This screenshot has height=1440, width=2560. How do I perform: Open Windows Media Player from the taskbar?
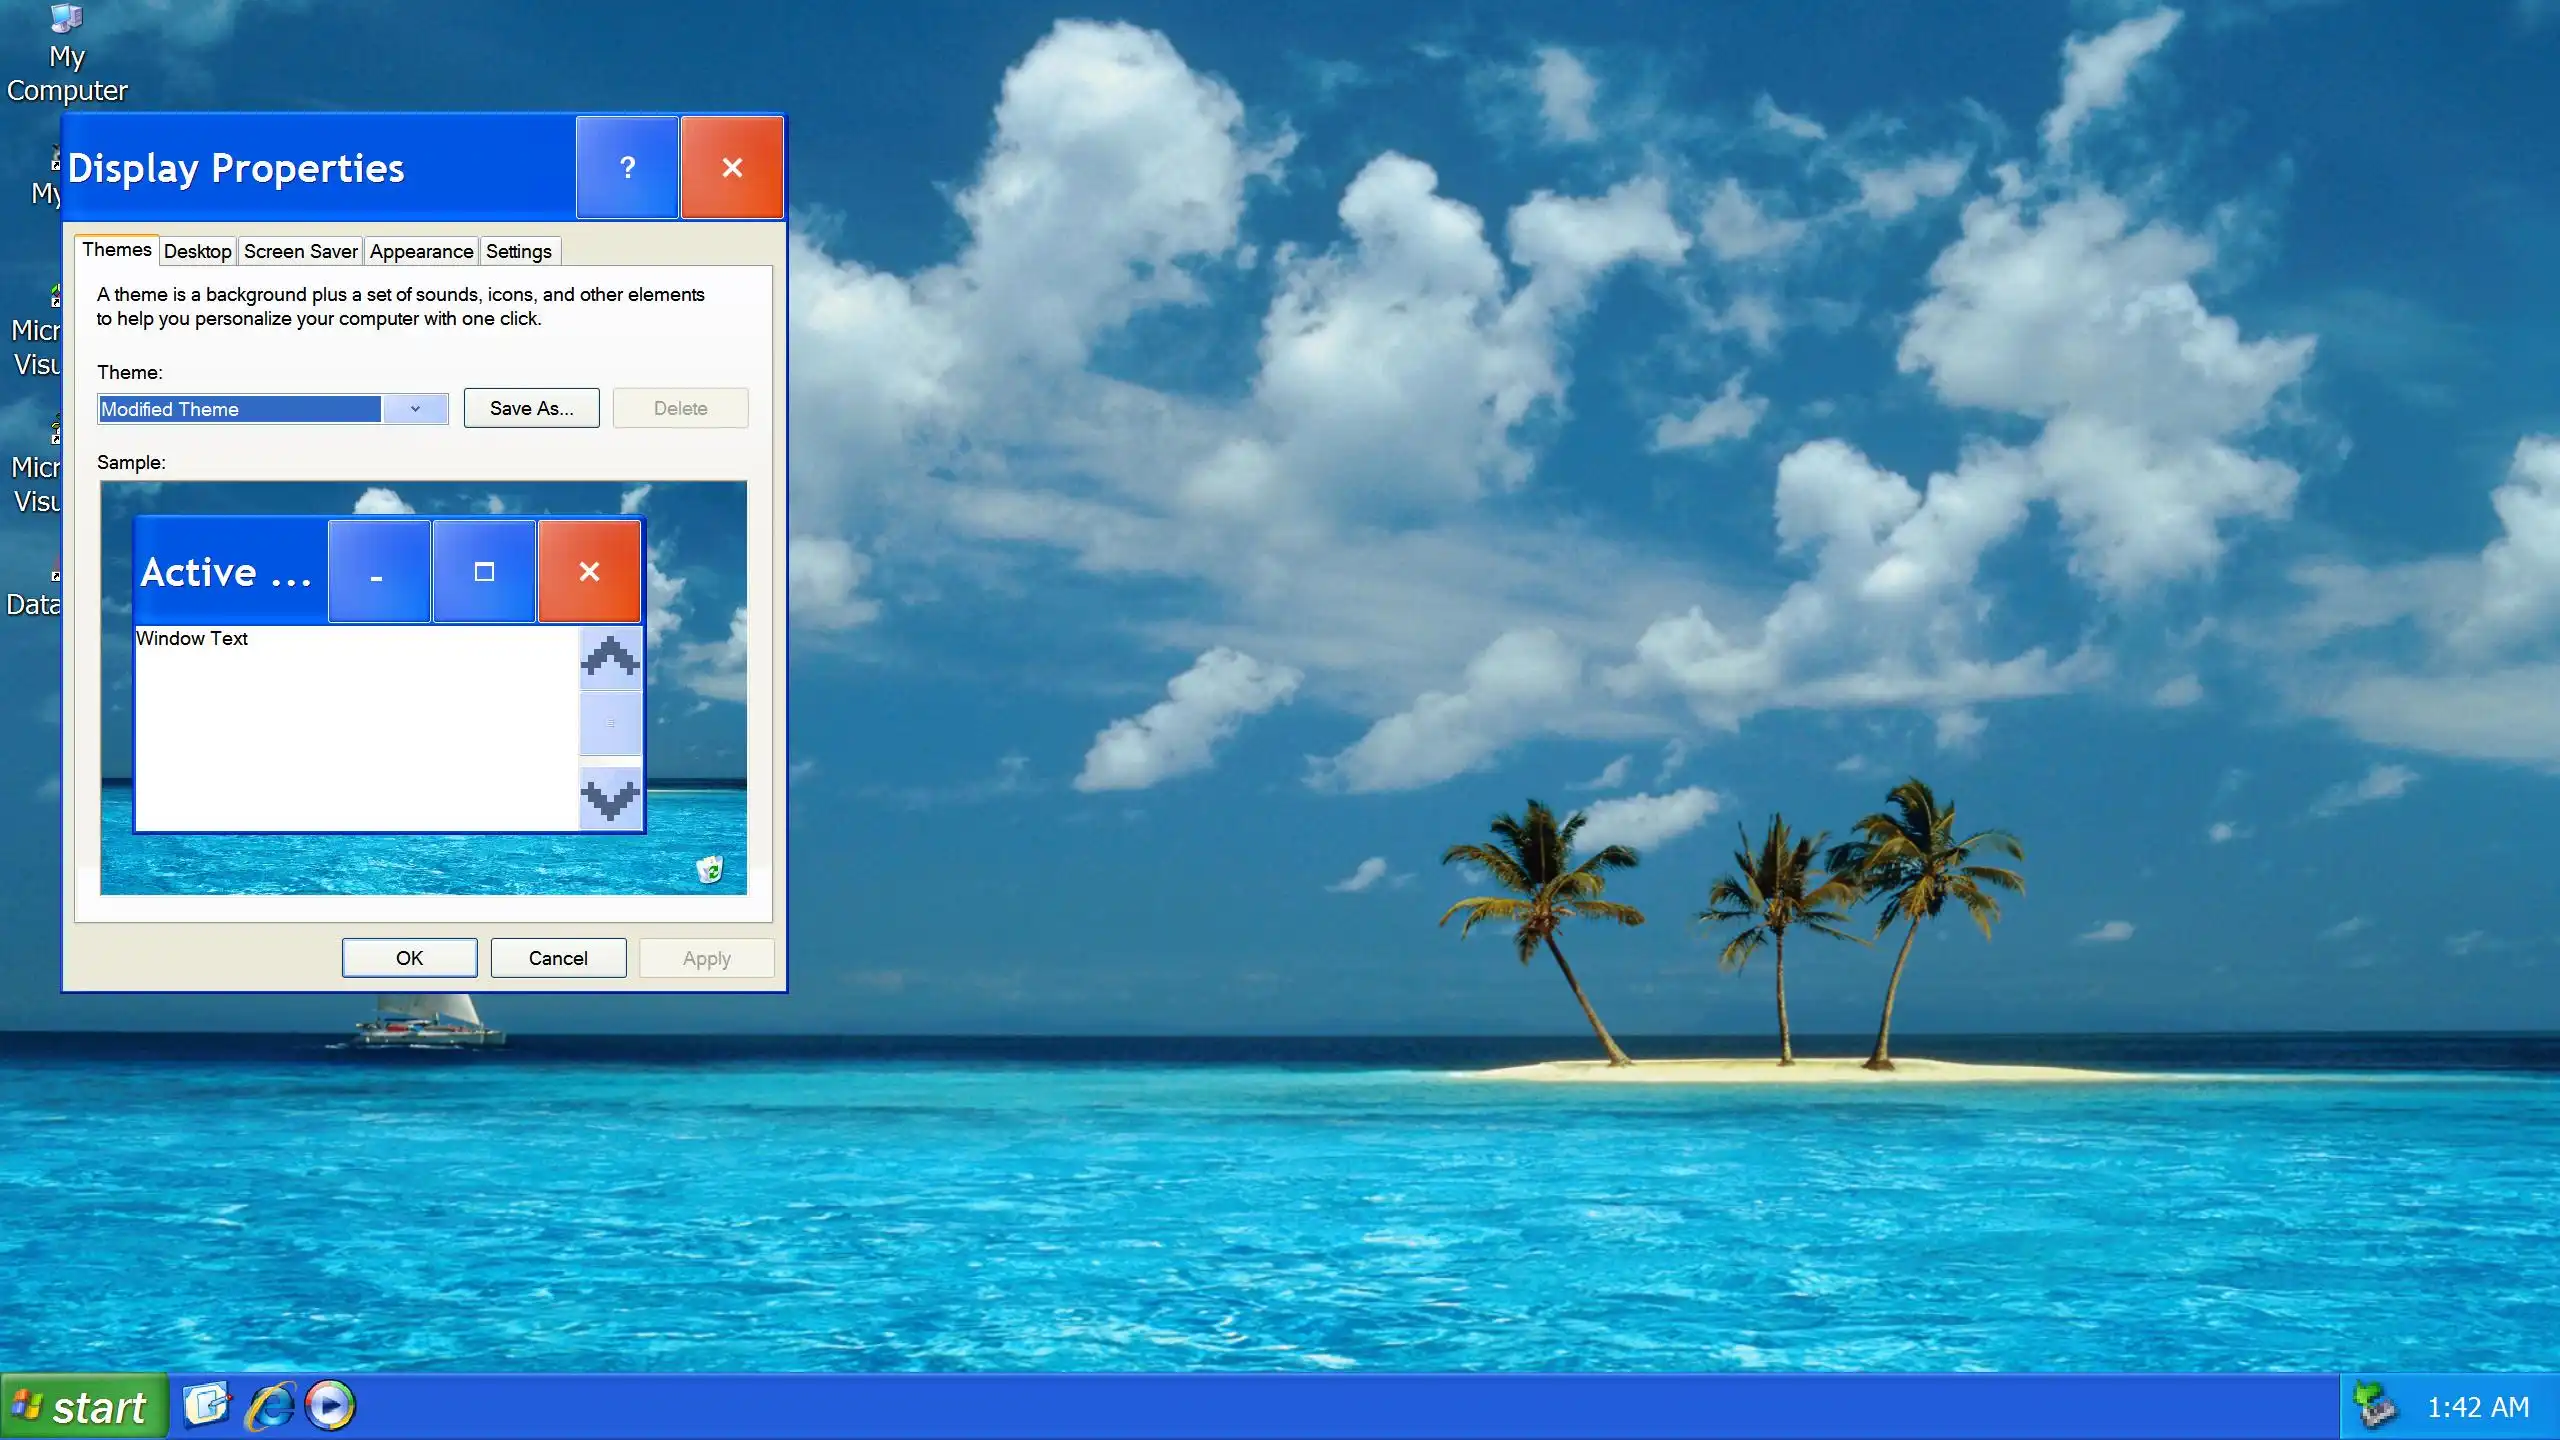click(330, 1405)
